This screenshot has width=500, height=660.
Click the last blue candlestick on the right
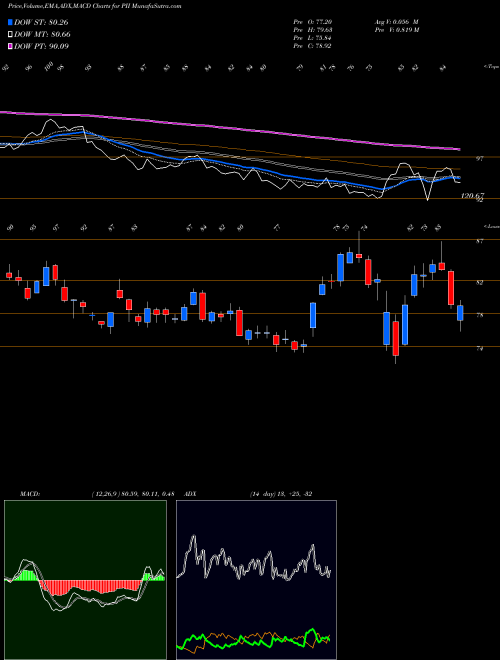460,313
